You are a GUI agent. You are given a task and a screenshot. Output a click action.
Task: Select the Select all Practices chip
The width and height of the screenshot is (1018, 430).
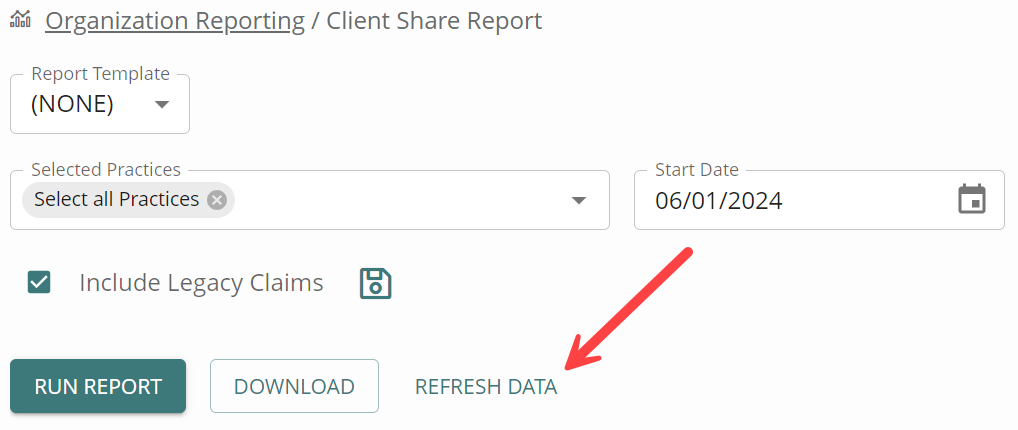point(117,199)
